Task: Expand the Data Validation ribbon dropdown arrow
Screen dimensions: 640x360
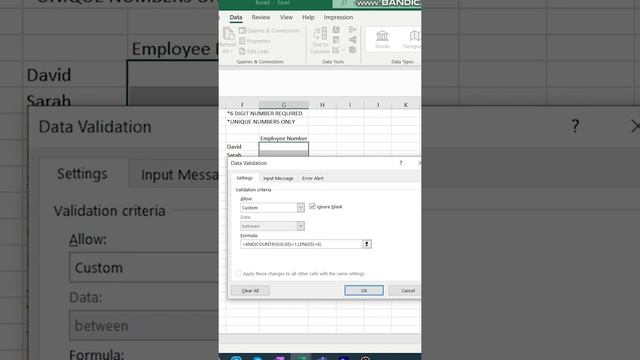Action: pos(343,51)
